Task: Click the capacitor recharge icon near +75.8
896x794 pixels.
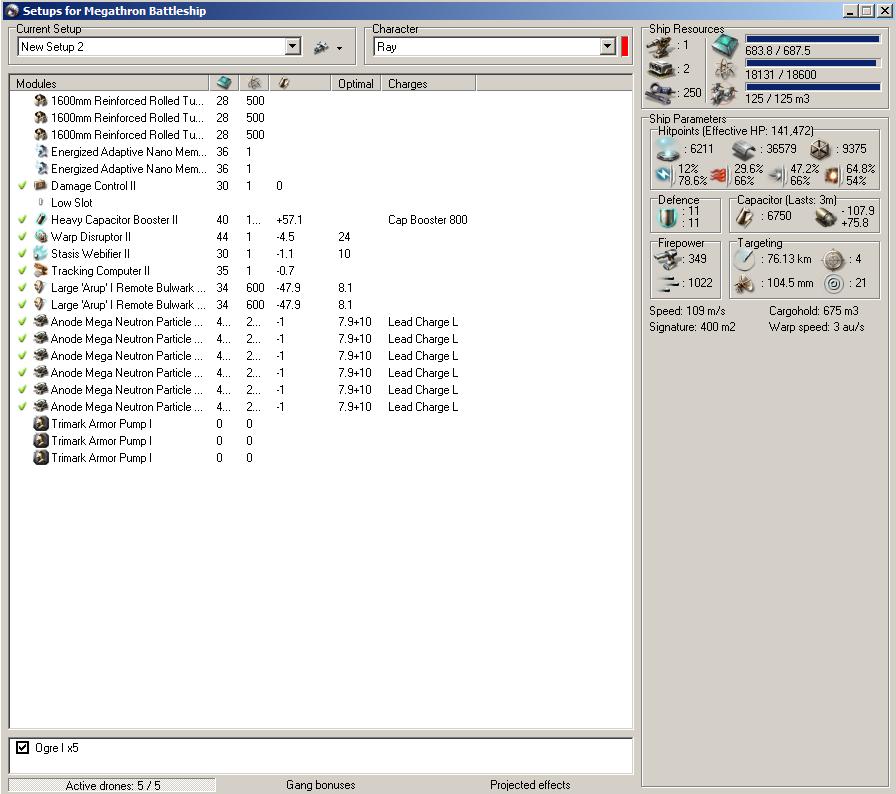Action: (825, 217)
